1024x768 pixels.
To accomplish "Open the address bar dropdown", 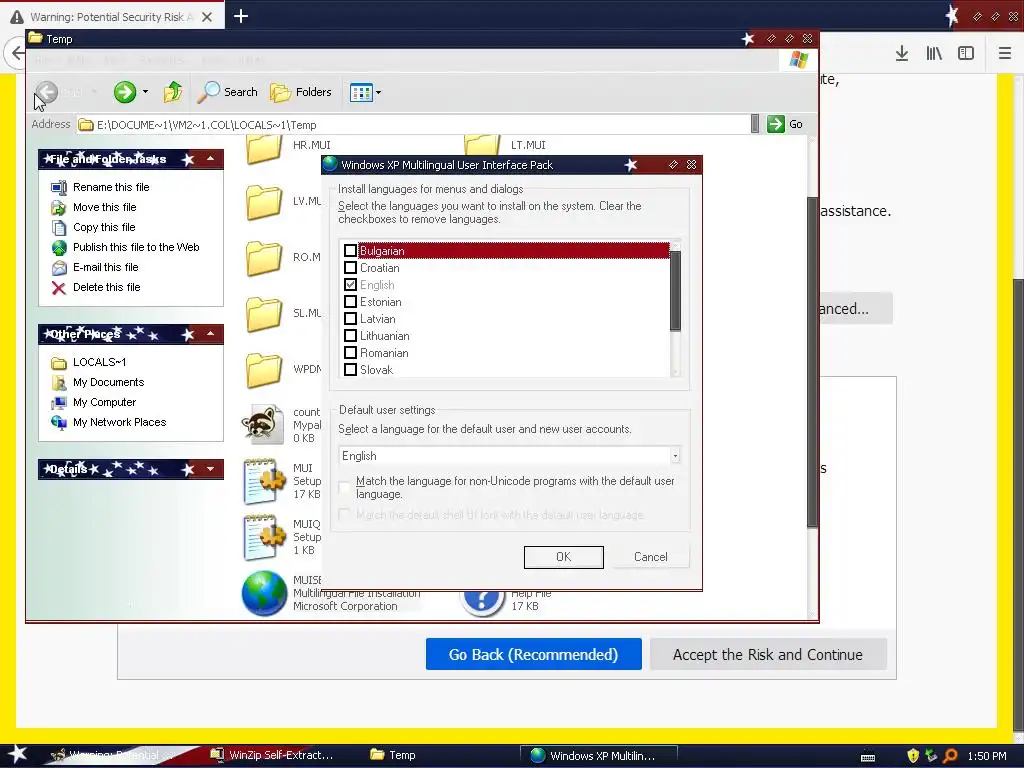I will coord(755,124).
